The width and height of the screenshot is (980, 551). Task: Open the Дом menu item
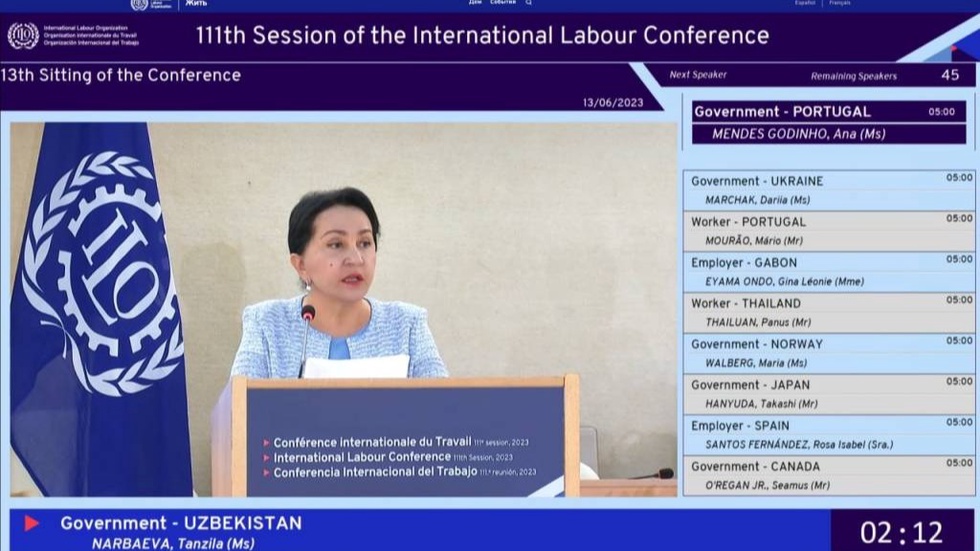click(475, 3)
